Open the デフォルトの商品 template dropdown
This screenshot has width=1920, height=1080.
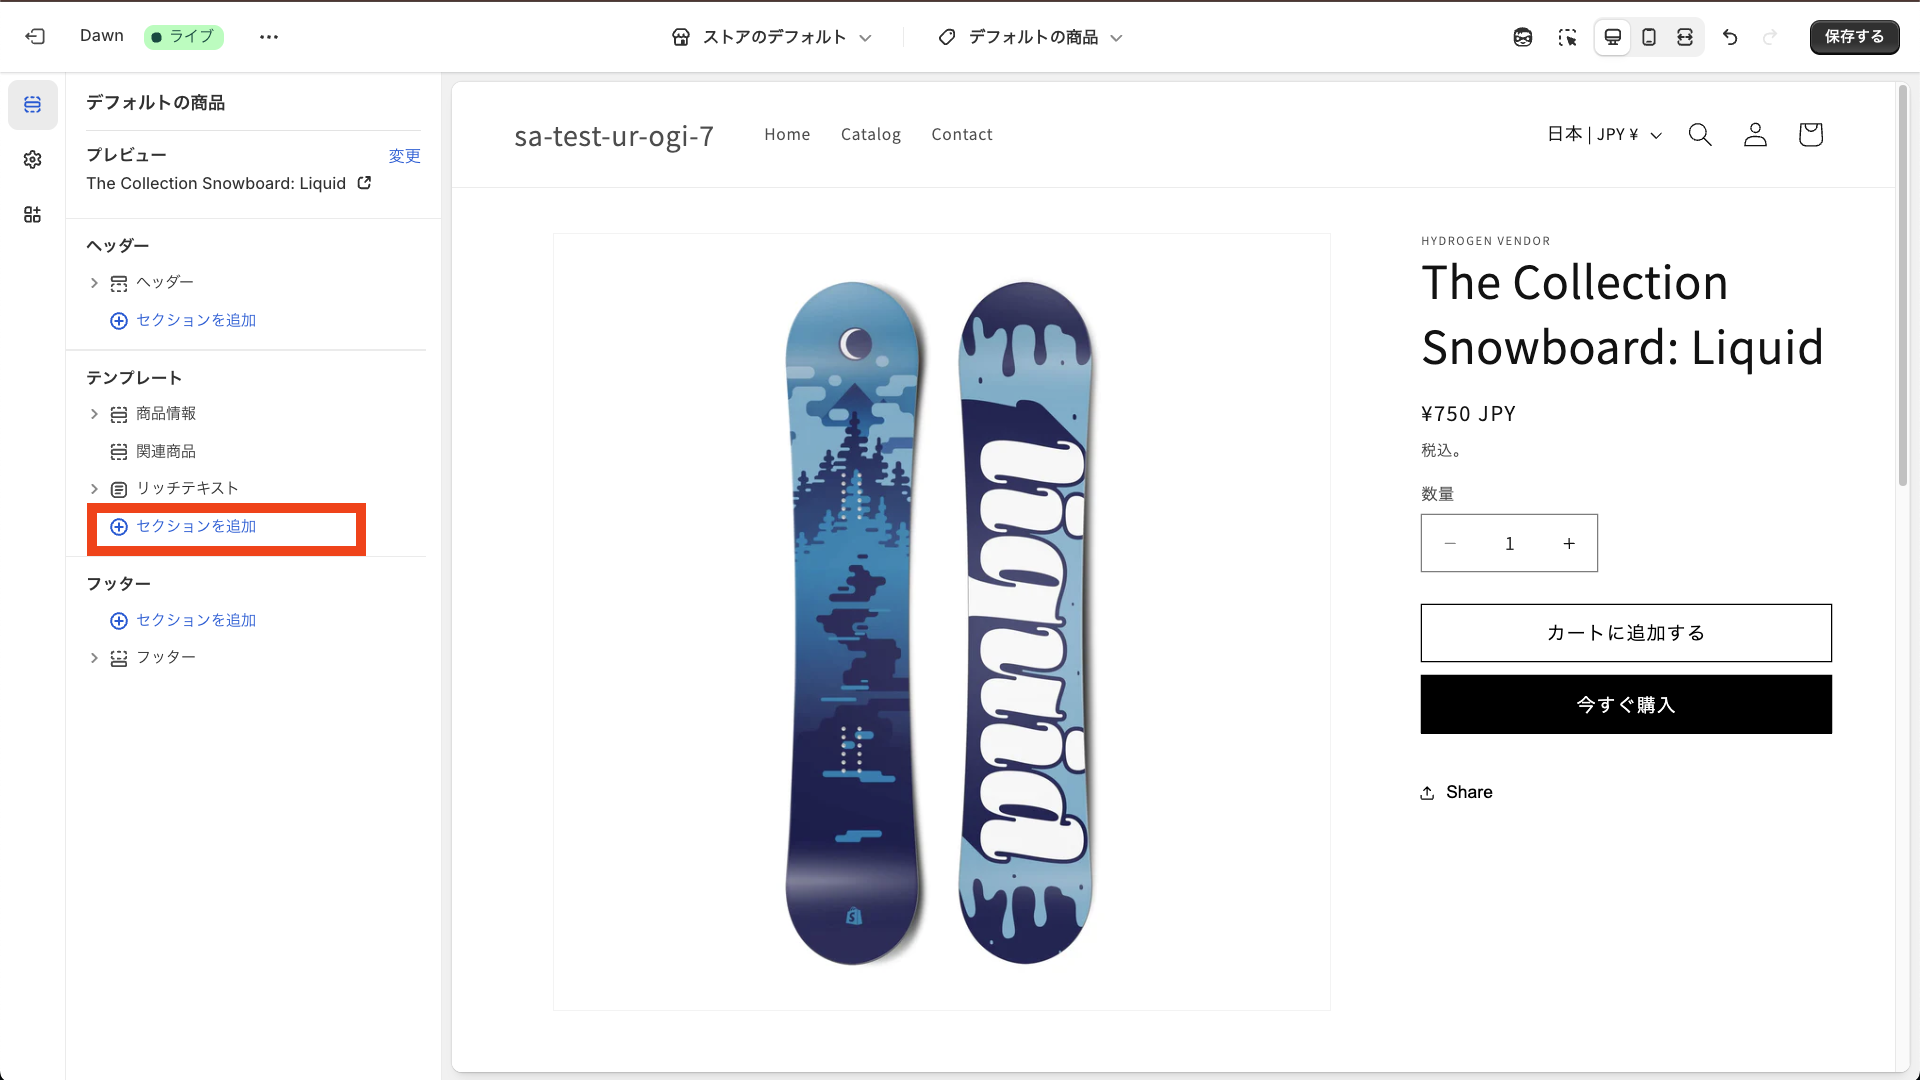(x=1031, y=37)
